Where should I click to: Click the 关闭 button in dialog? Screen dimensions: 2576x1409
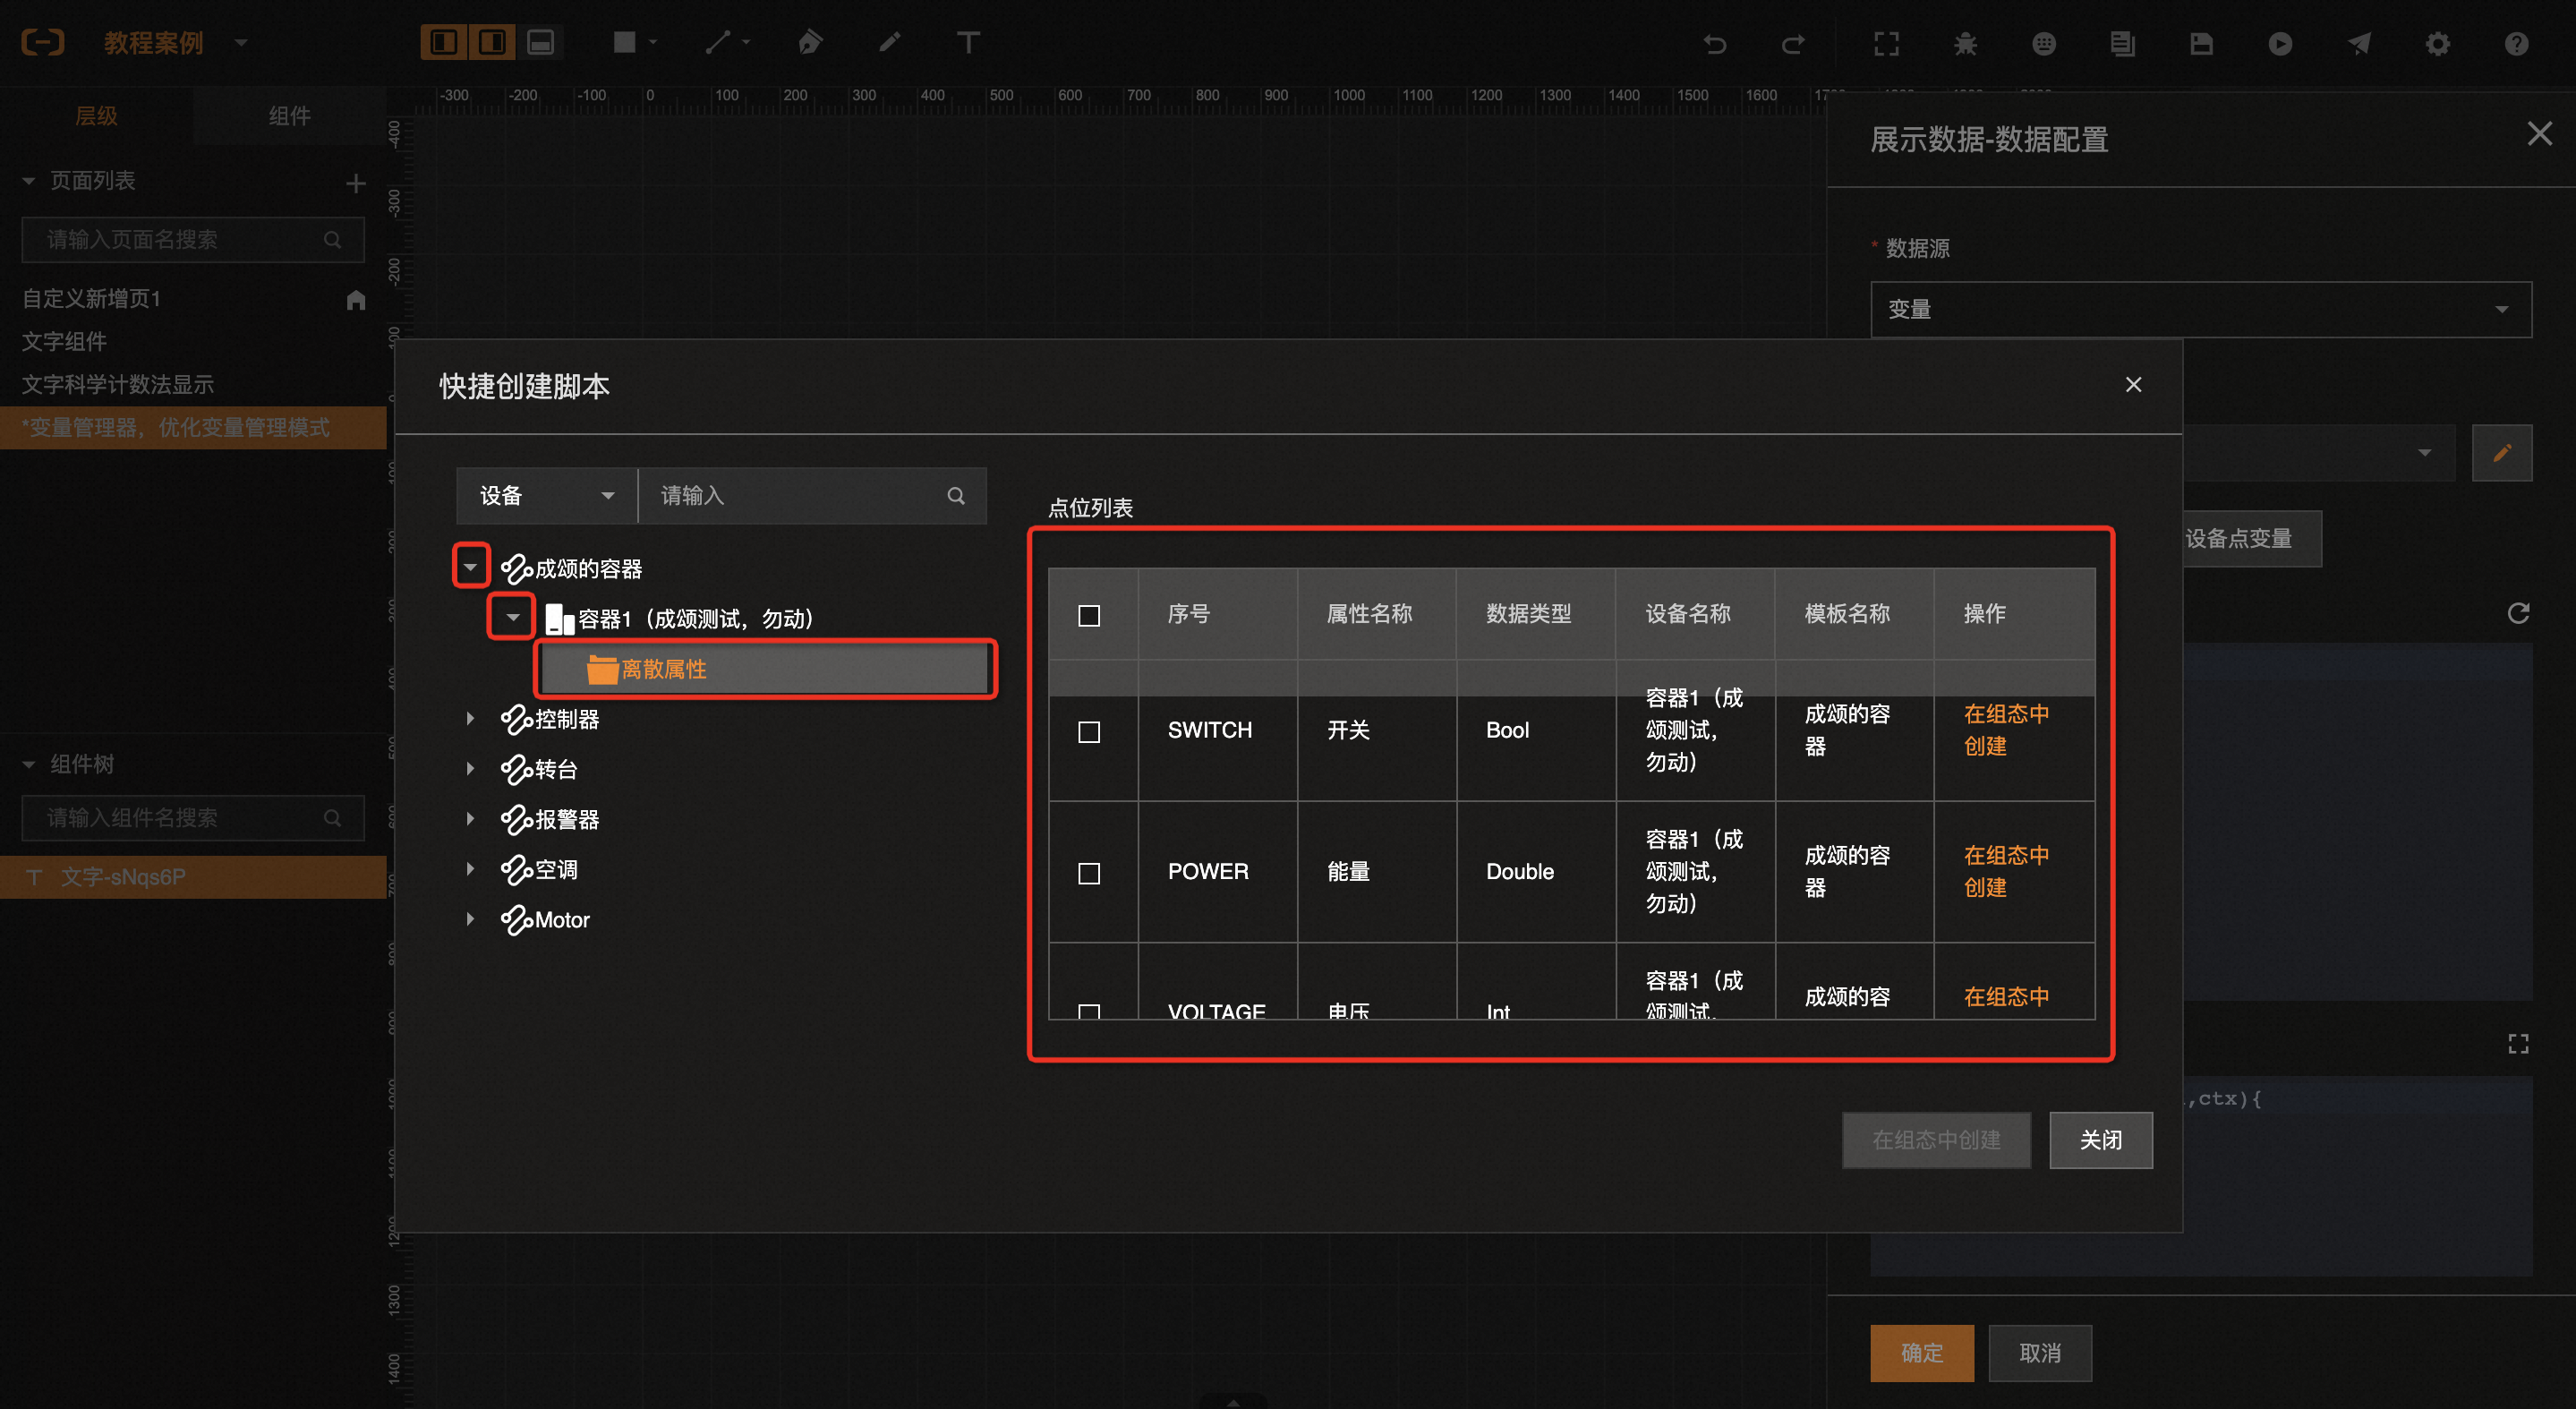pos(2100,1140)
